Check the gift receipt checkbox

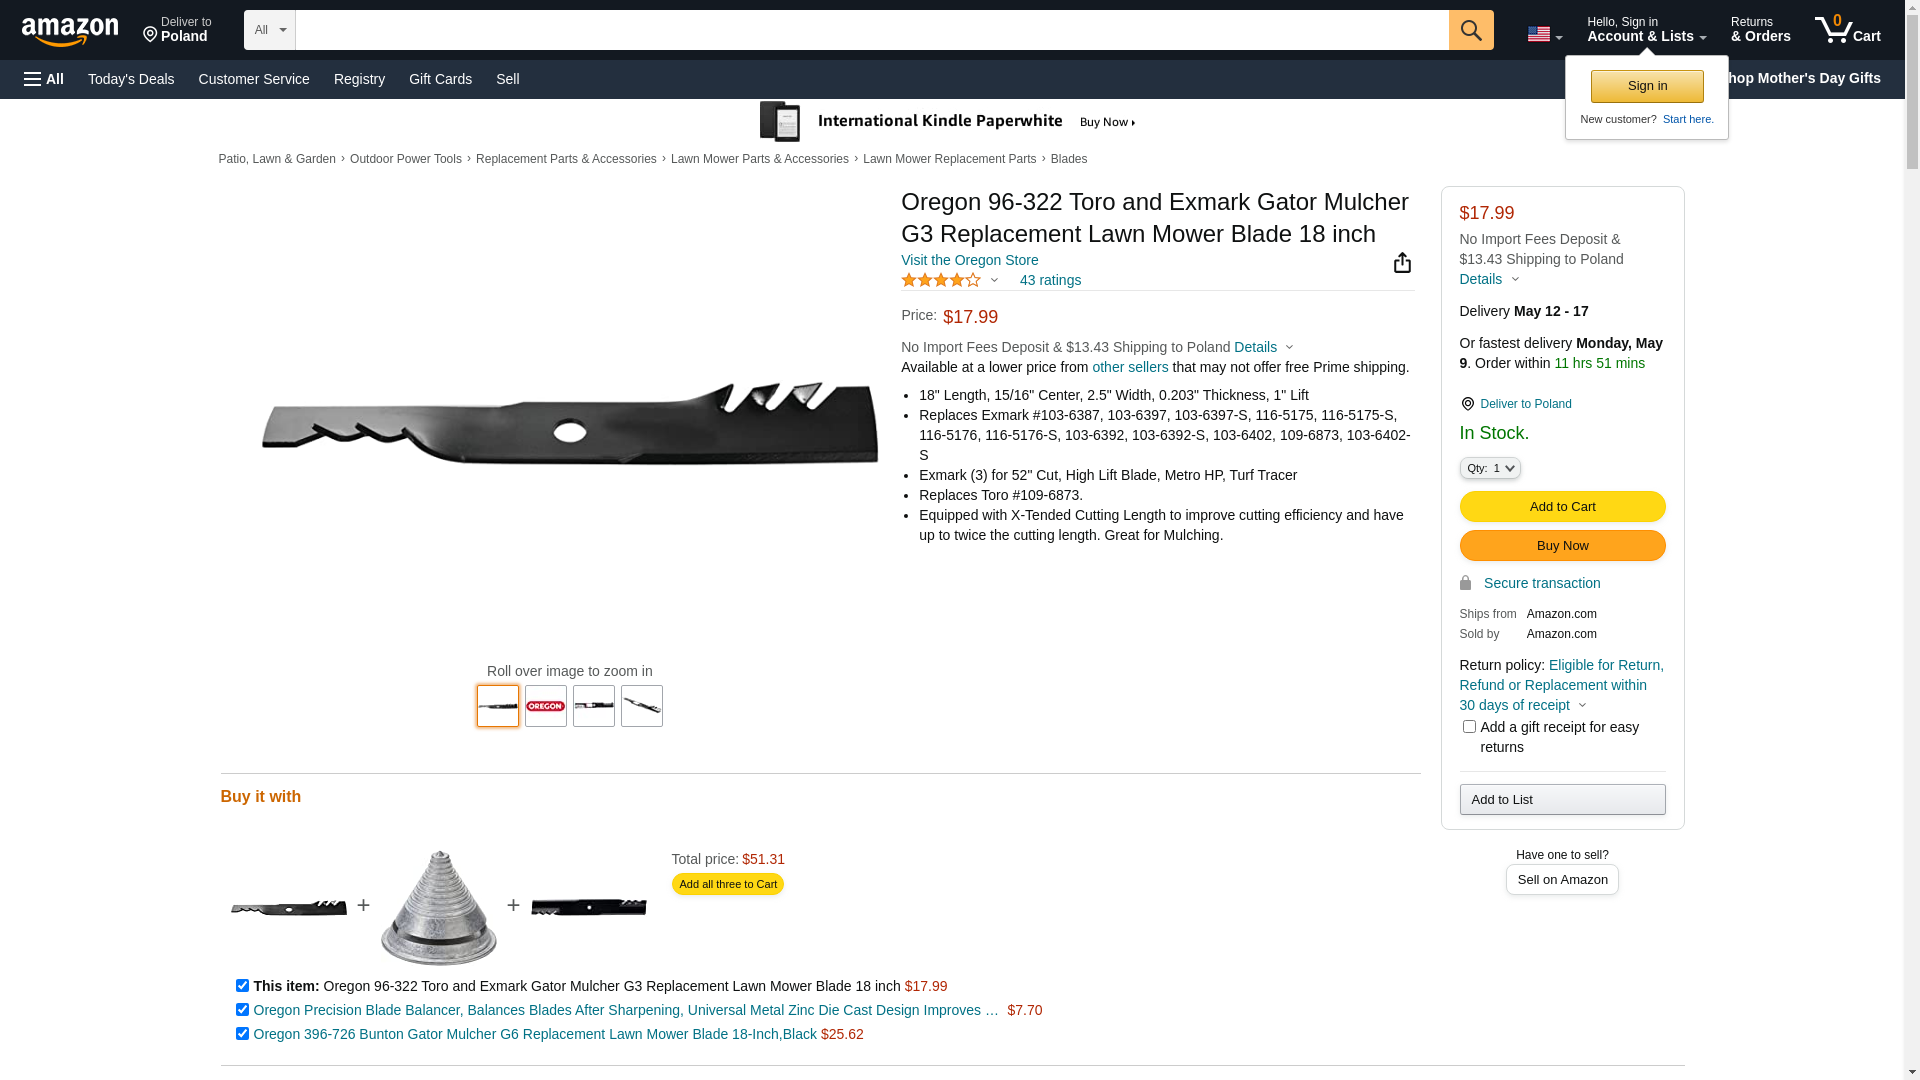click(1469, 727)
